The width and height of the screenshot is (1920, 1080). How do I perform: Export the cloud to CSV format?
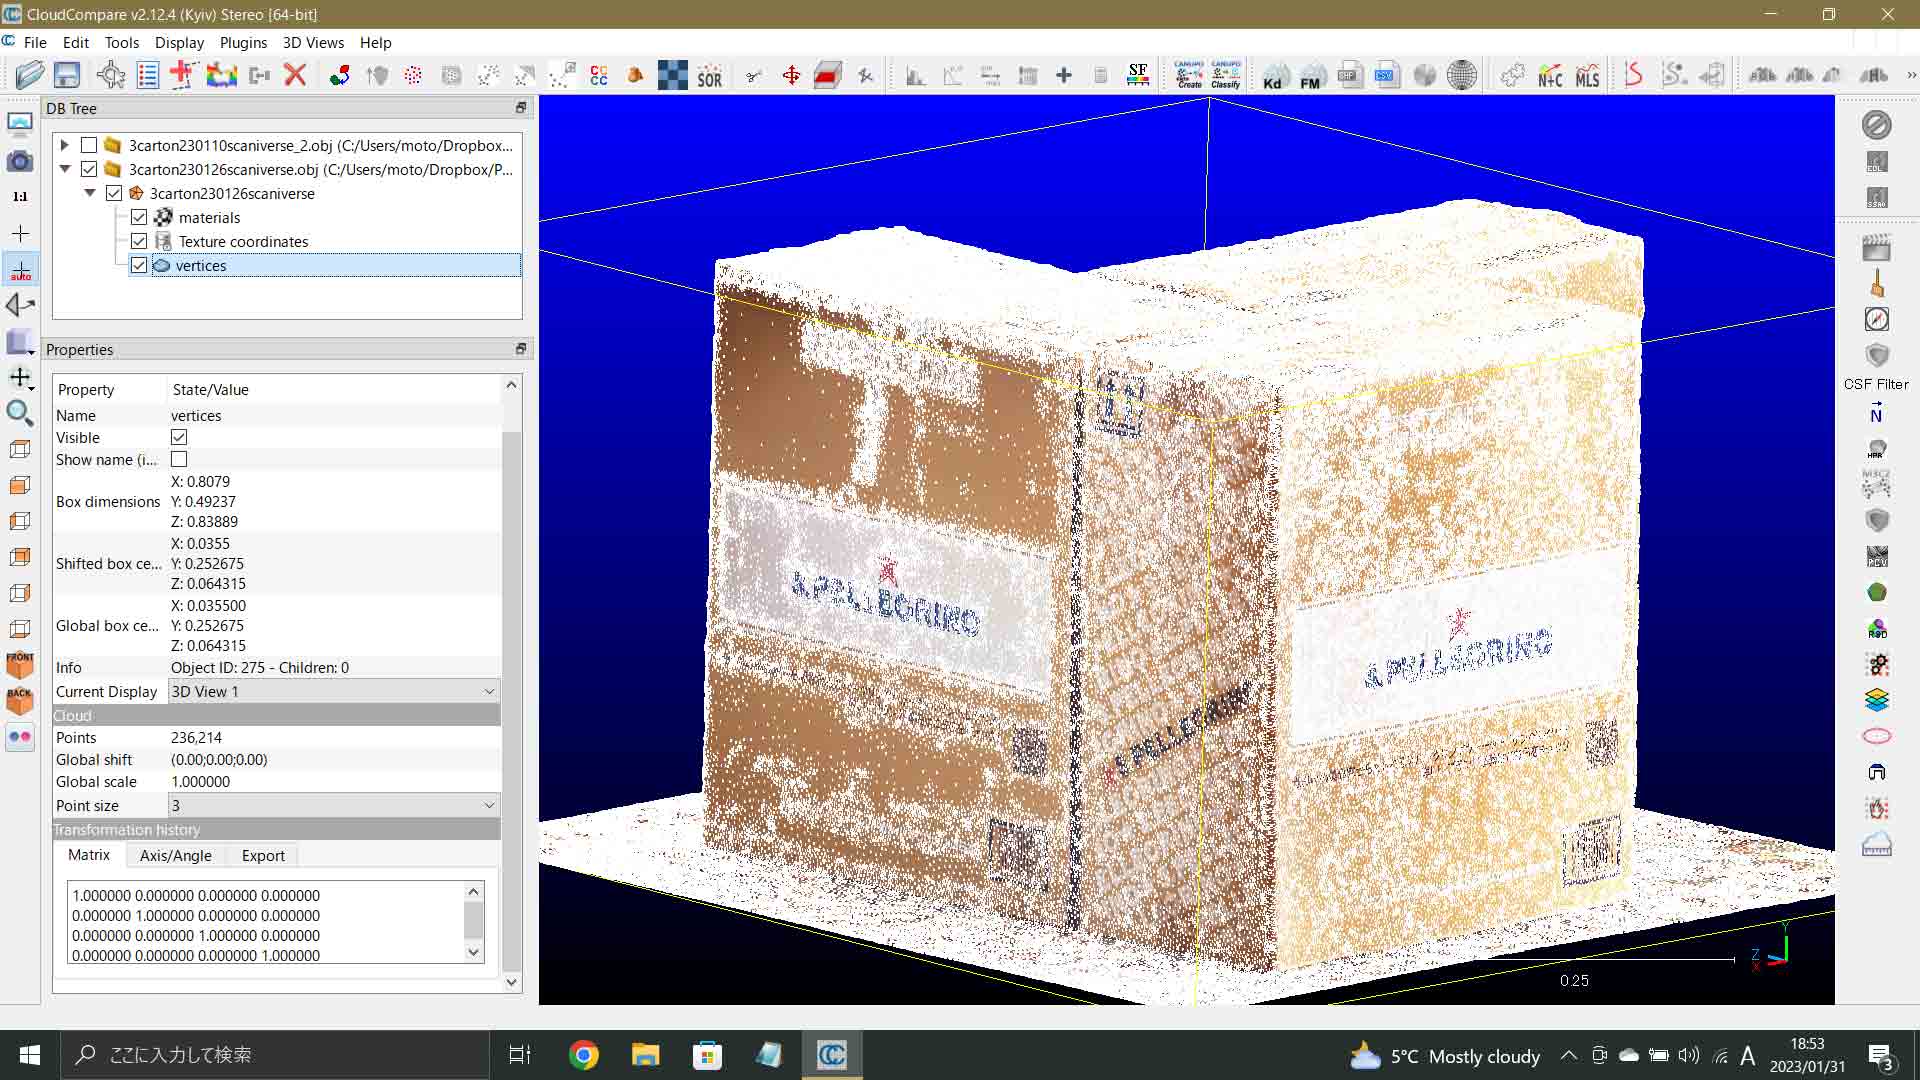(1388, 75)
